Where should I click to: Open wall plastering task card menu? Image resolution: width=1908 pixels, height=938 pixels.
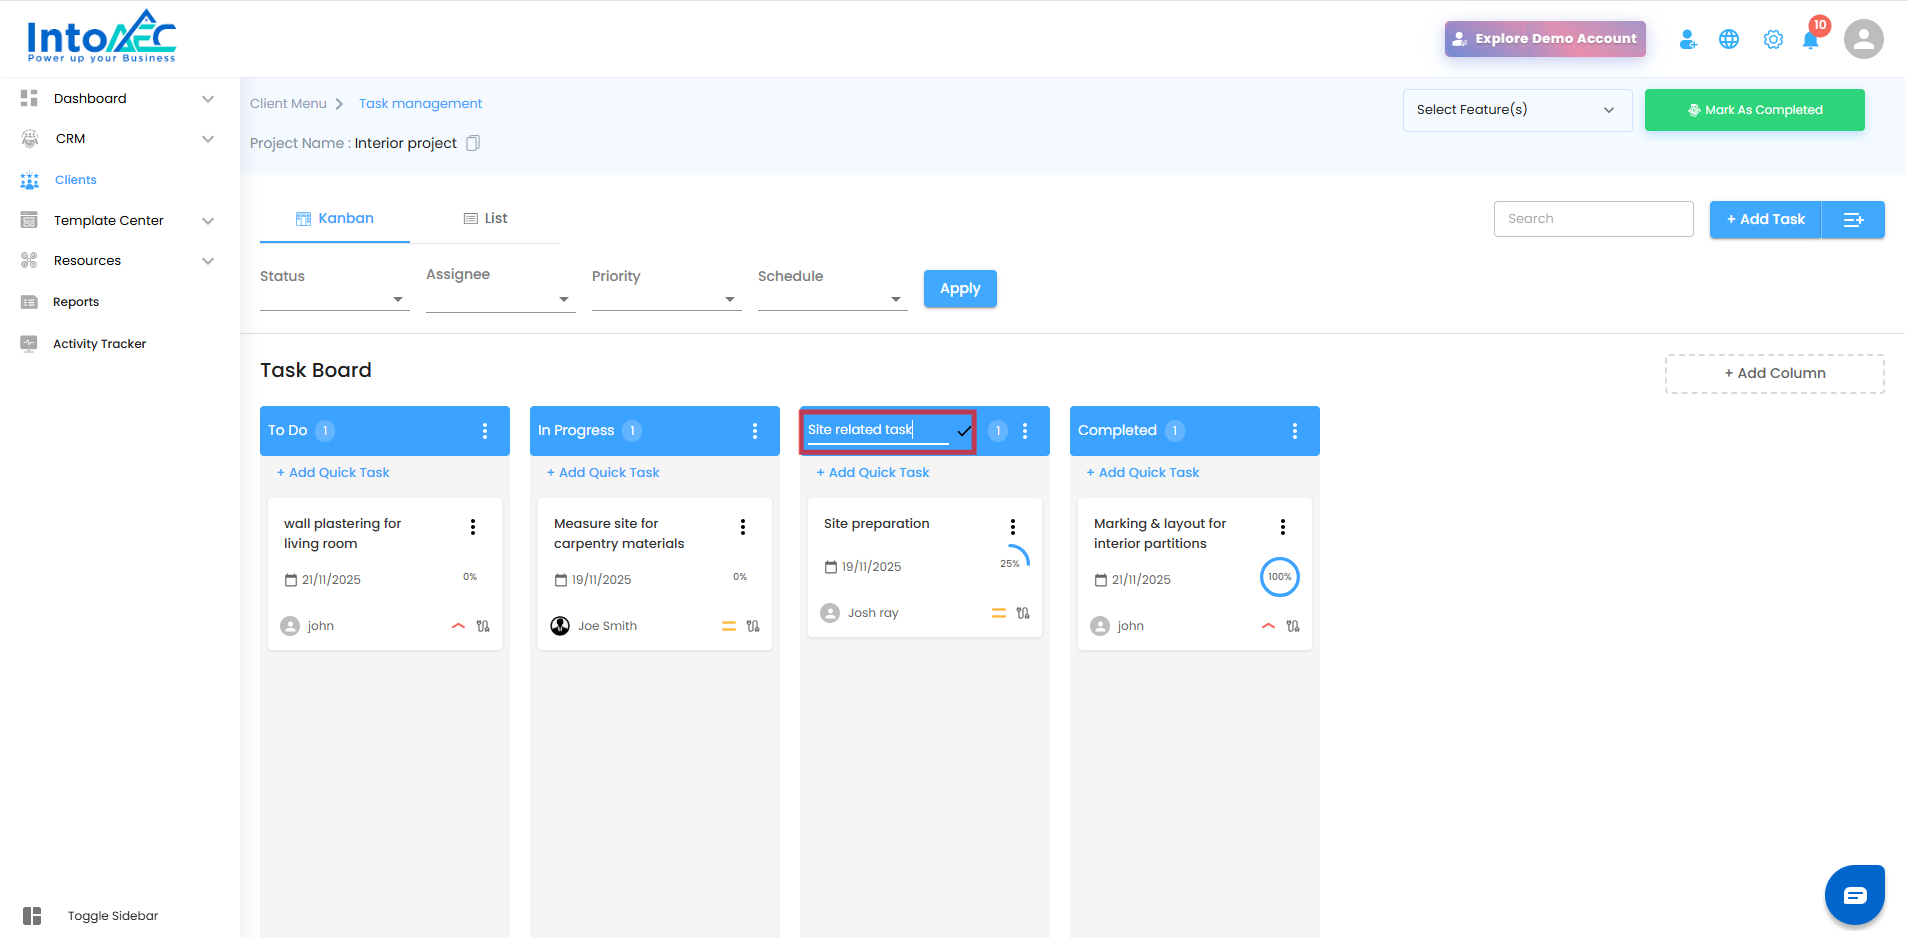tap(473, 527)
